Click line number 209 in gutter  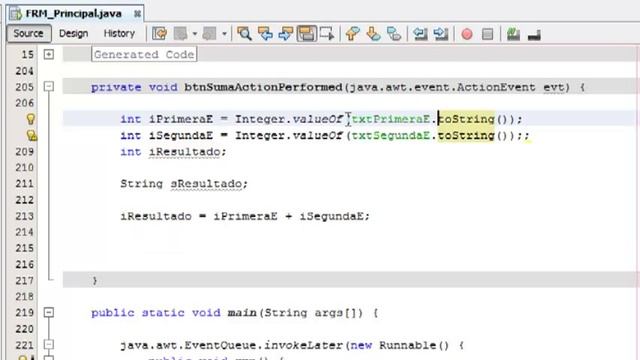pos(24,152)
